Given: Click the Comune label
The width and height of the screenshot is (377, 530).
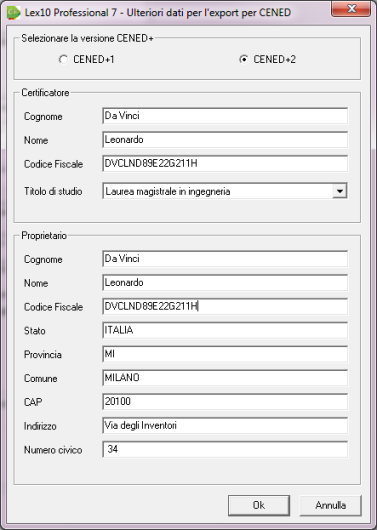Looking at the screenshot, I should [x=41, y=378].
